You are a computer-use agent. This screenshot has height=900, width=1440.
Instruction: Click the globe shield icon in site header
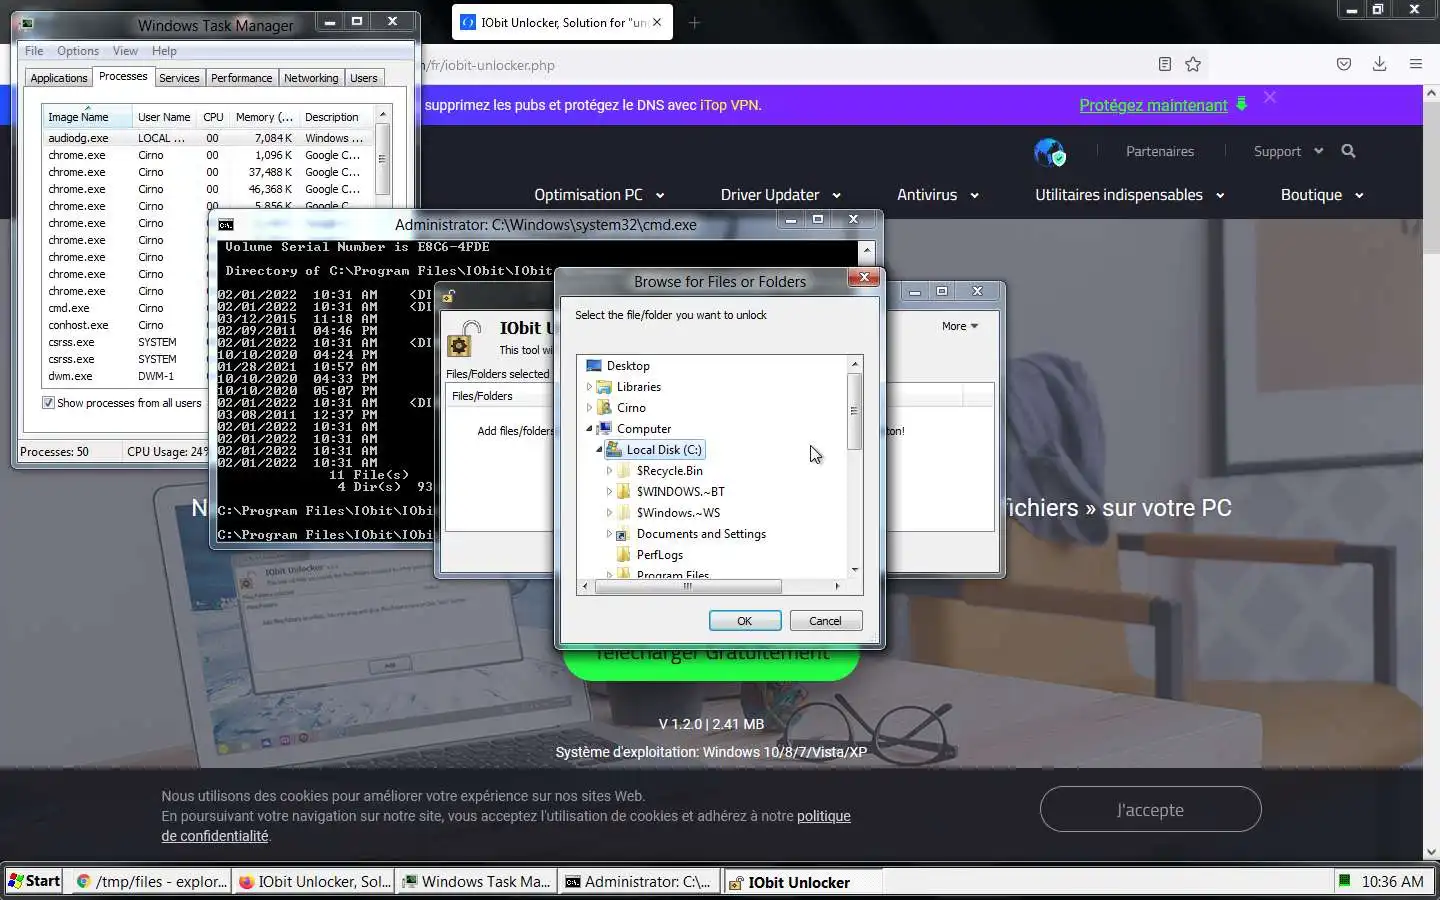pyautogui.click(x=1049, y=152)
